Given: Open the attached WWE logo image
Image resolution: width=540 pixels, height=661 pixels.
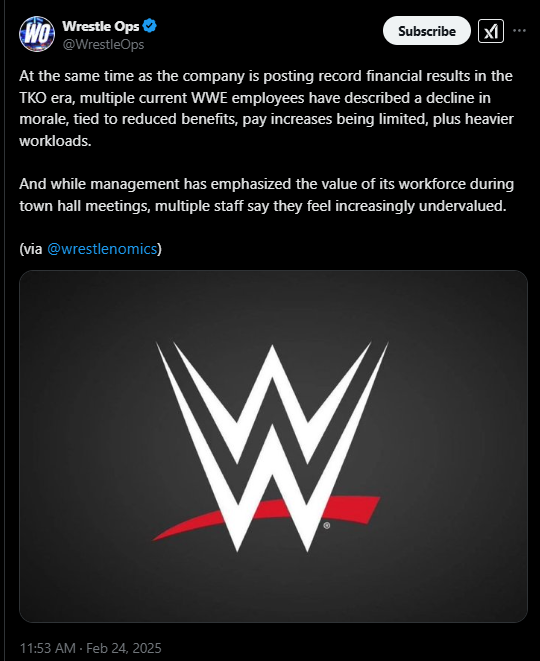Looking at the screenshot, I should pyautogui.click(x=273, y=446).
